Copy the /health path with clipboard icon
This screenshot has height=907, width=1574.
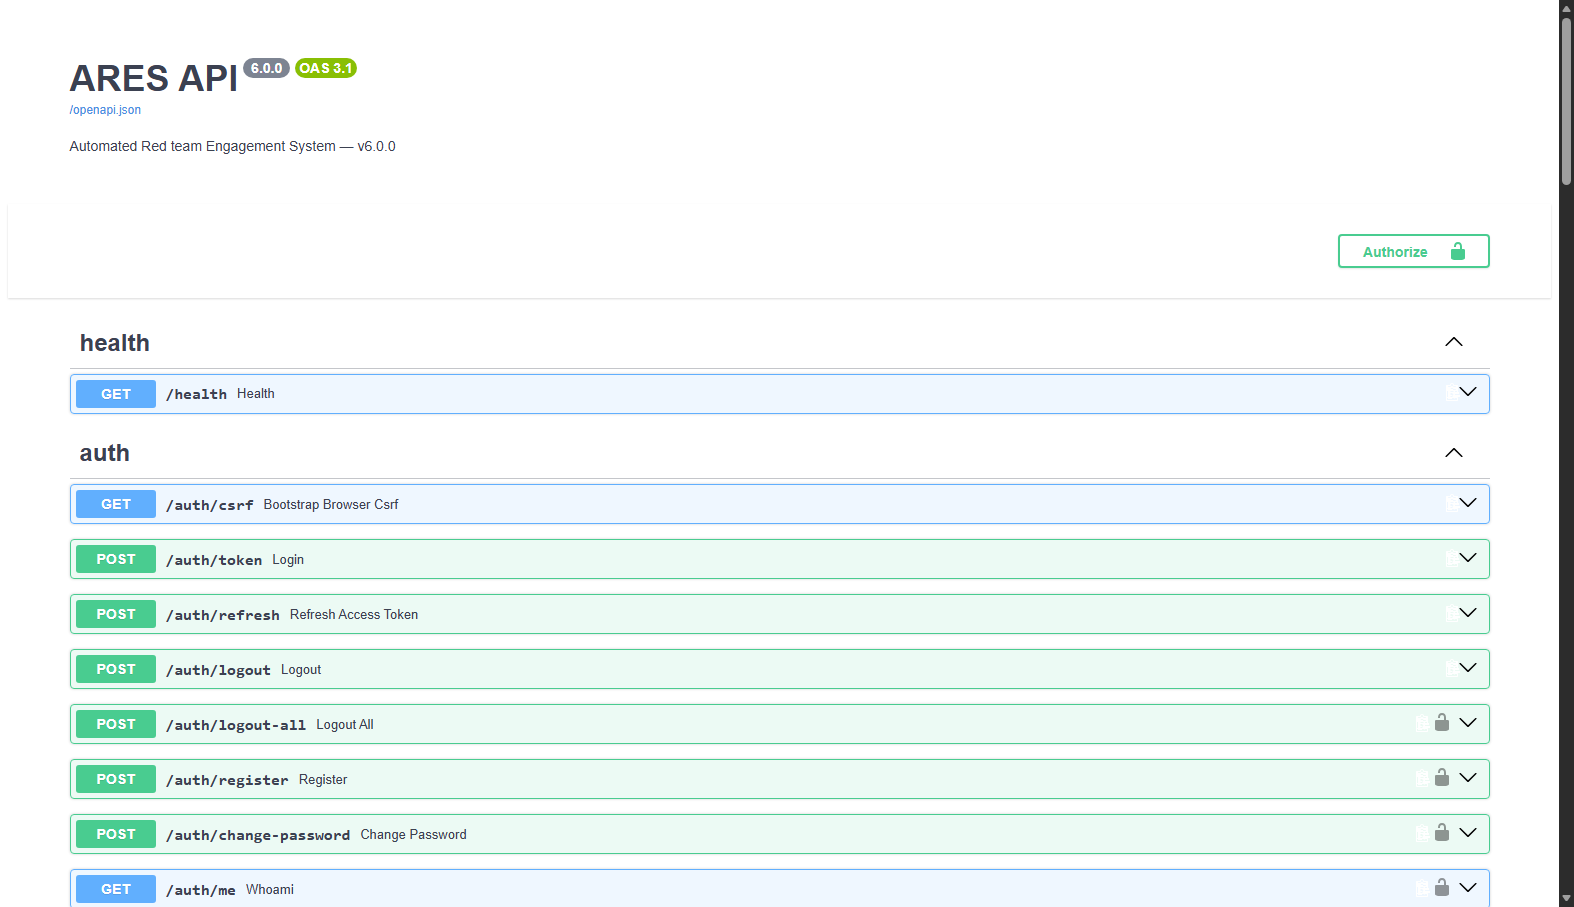1451,394
